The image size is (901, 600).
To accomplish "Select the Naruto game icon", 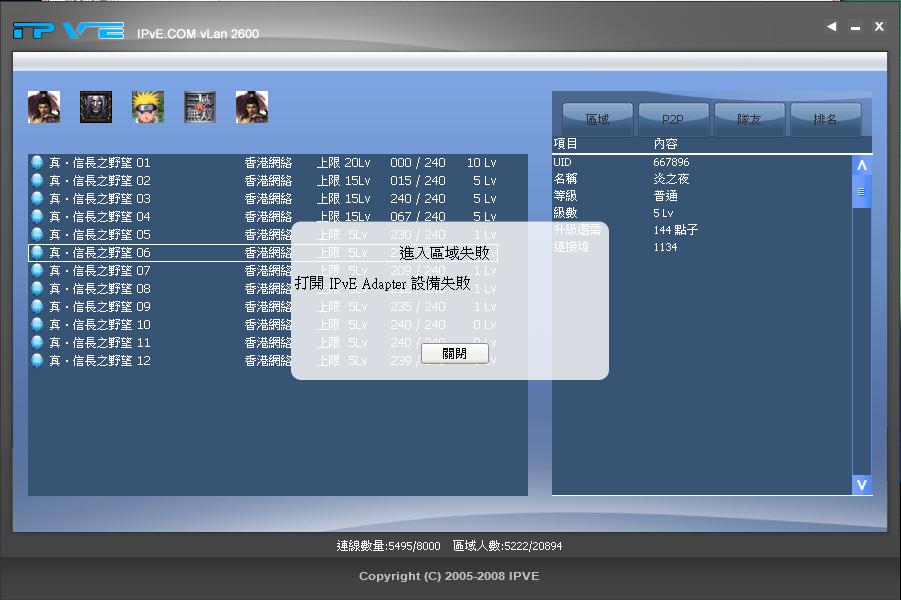I will 148,107.
